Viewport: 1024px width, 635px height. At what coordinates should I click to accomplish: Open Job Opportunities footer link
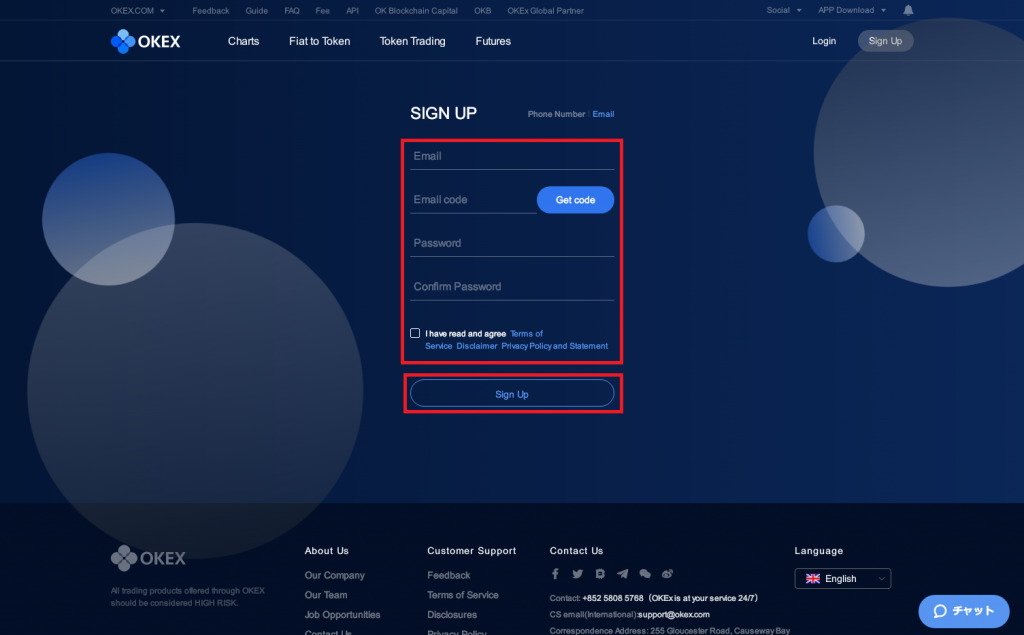[342, 615]
